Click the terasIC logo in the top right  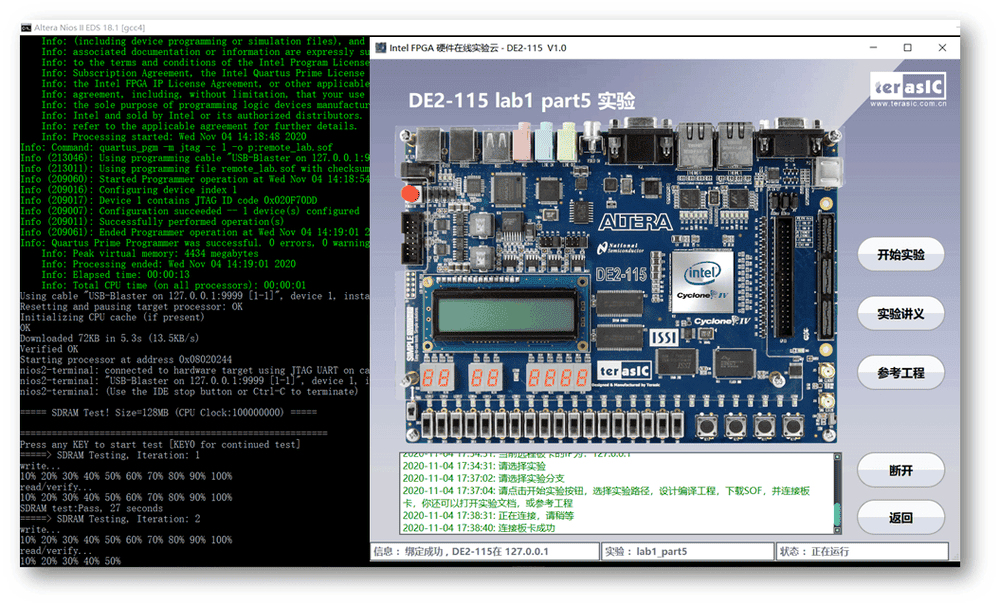point(906,87)
